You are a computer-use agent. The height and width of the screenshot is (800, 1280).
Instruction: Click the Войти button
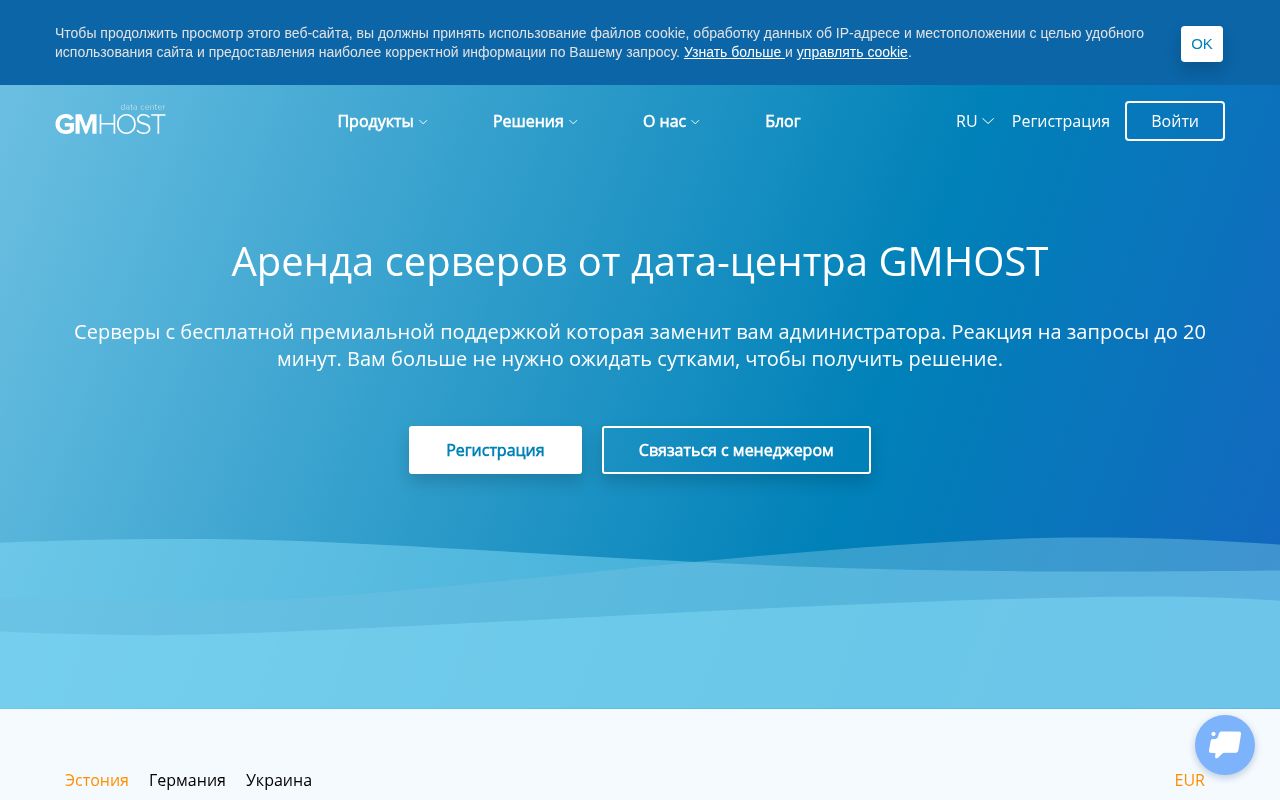[x=1175, y=121]
